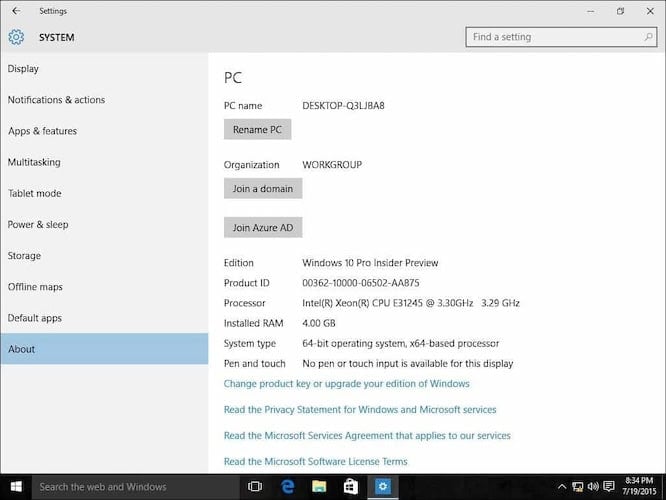The height and width of the screenshot is (500, 666).
Task: Click the Join Azure AD button
Action: point(263,228)
